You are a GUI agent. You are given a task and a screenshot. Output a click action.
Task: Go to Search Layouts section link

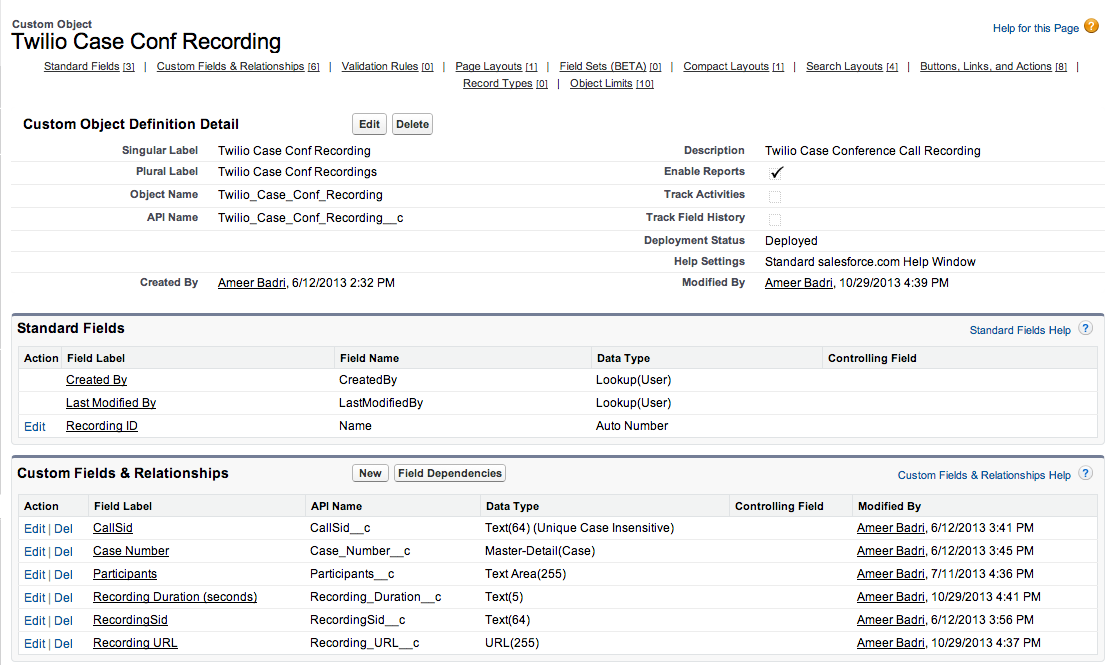click(852, 66)
